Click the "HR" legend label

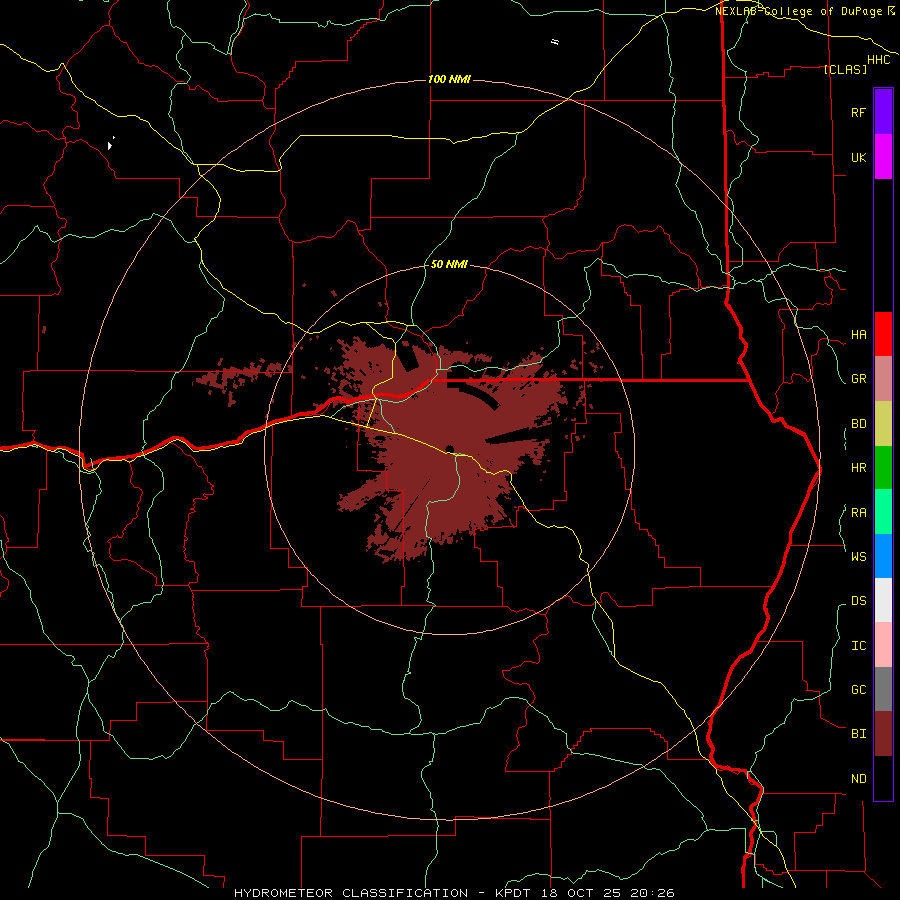click(x=858, y=468)
